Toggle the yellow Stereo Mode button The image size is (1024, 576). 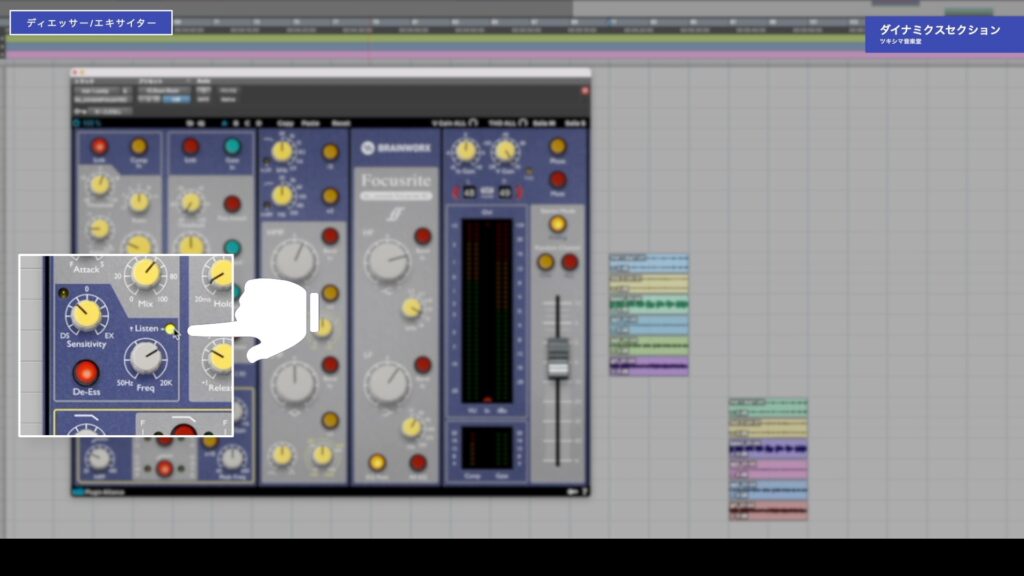557,225
